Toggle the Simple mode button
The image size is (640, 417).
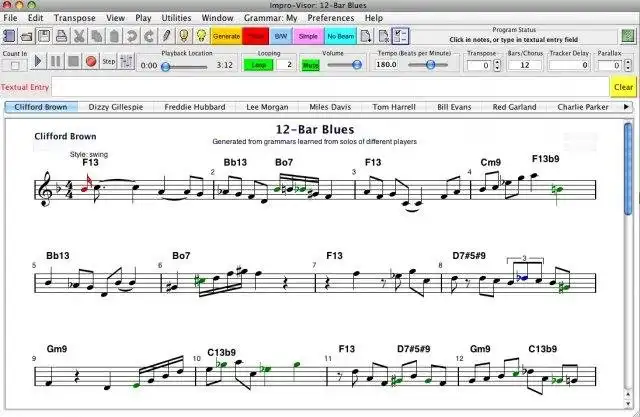click(308, 36)
